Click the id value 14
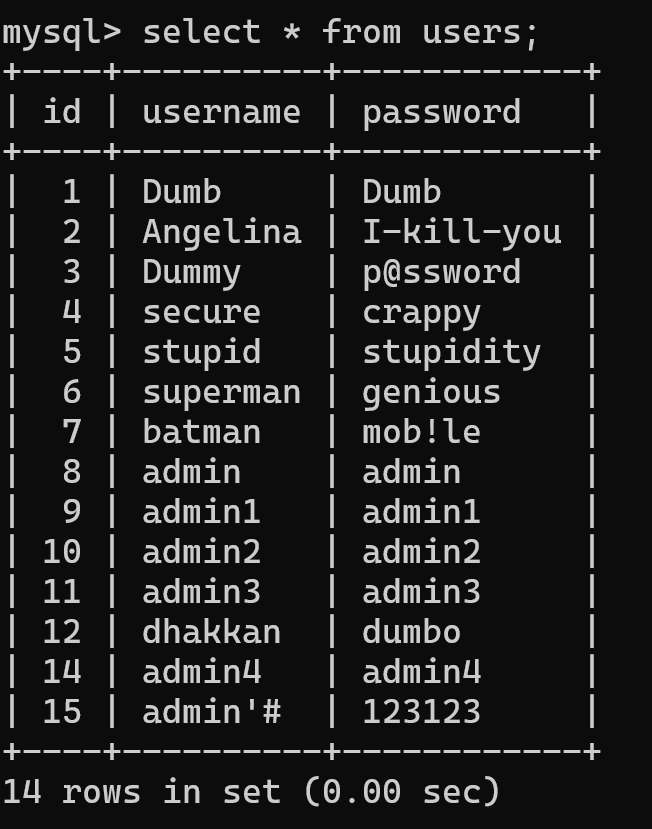 point(62,671)
